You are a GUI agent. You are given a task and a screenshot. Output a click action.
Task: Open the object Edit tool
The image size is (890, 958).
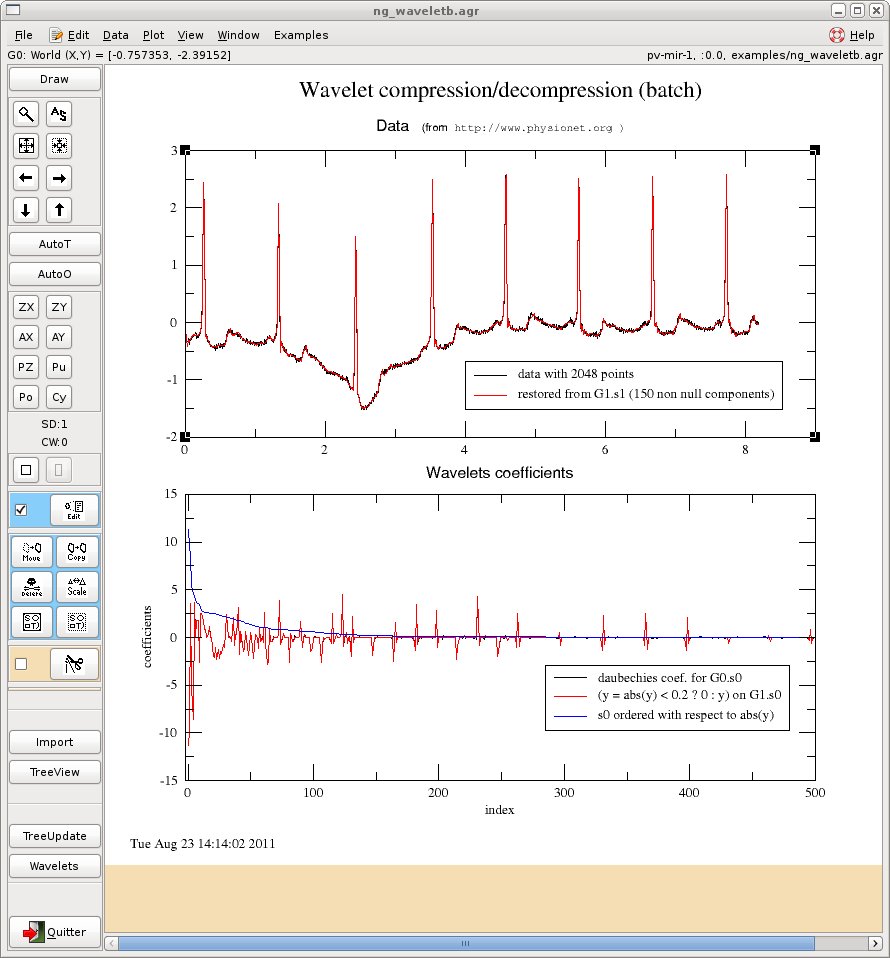73,510
